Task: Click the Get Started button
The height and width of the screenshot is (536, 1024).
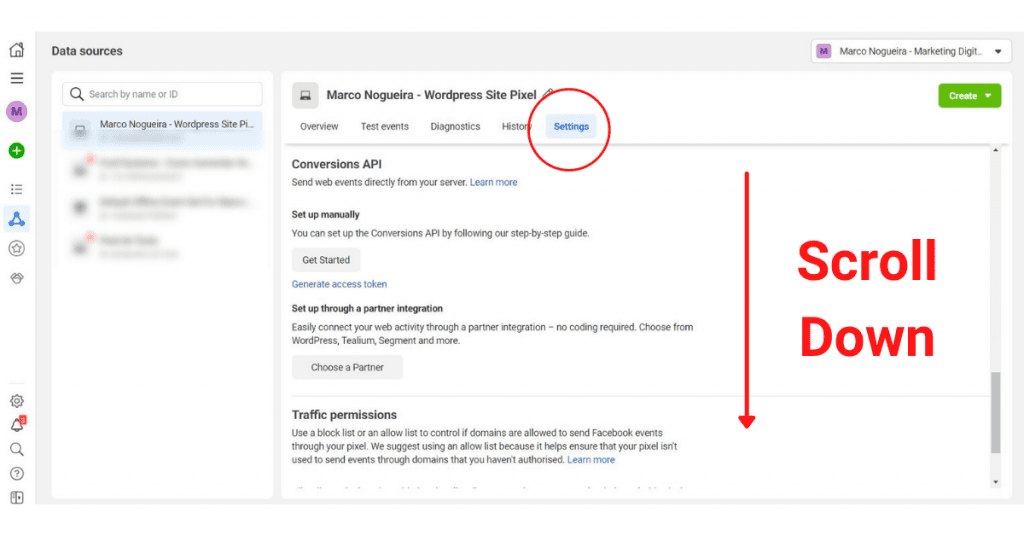Action: [x=326, y=260]
